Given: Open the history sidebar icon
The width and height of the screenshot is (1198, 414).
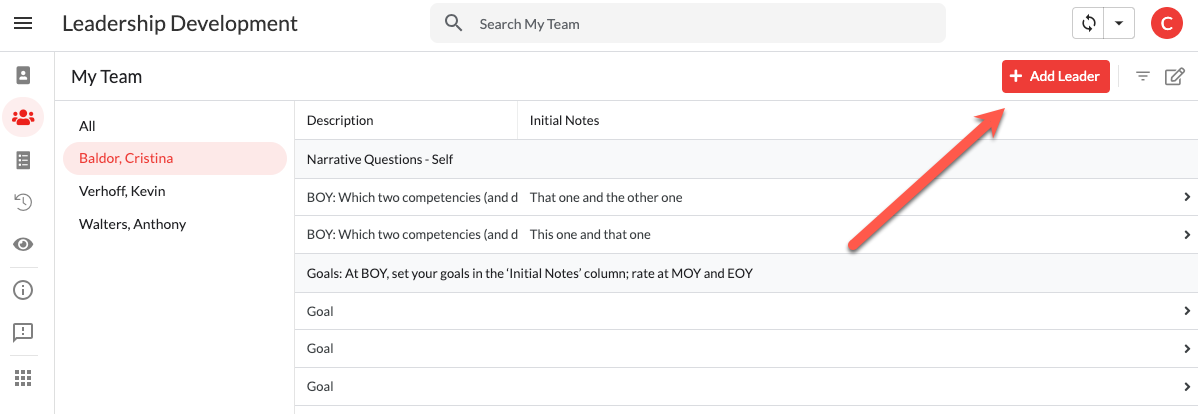Looking at the screenshot, I should [x=23, y=202].
